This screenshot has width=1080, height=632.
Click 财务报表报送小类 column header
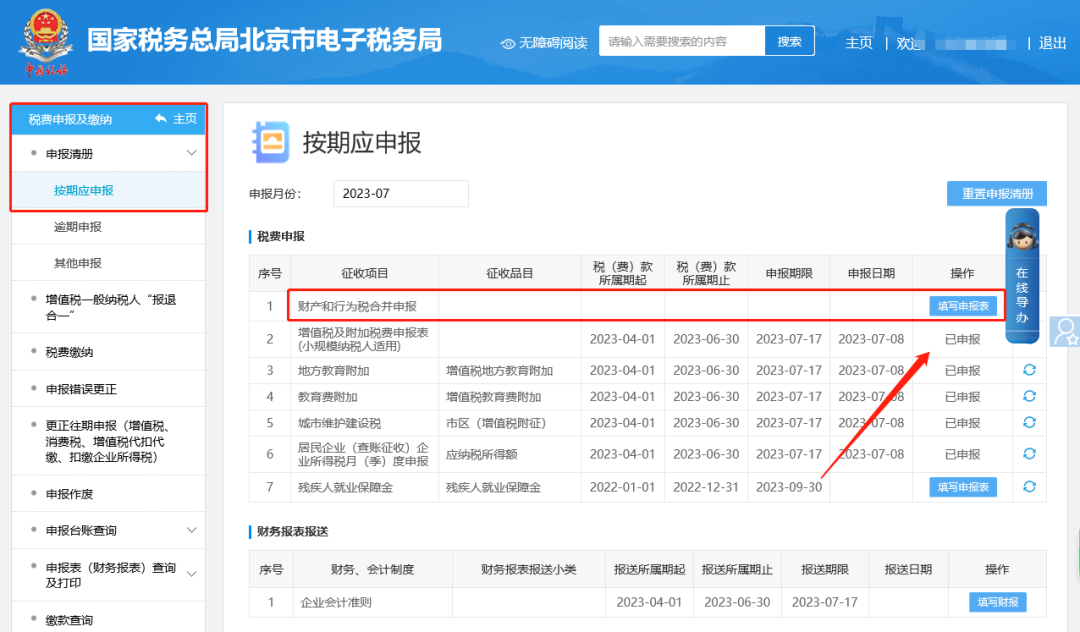click(529, 569)
